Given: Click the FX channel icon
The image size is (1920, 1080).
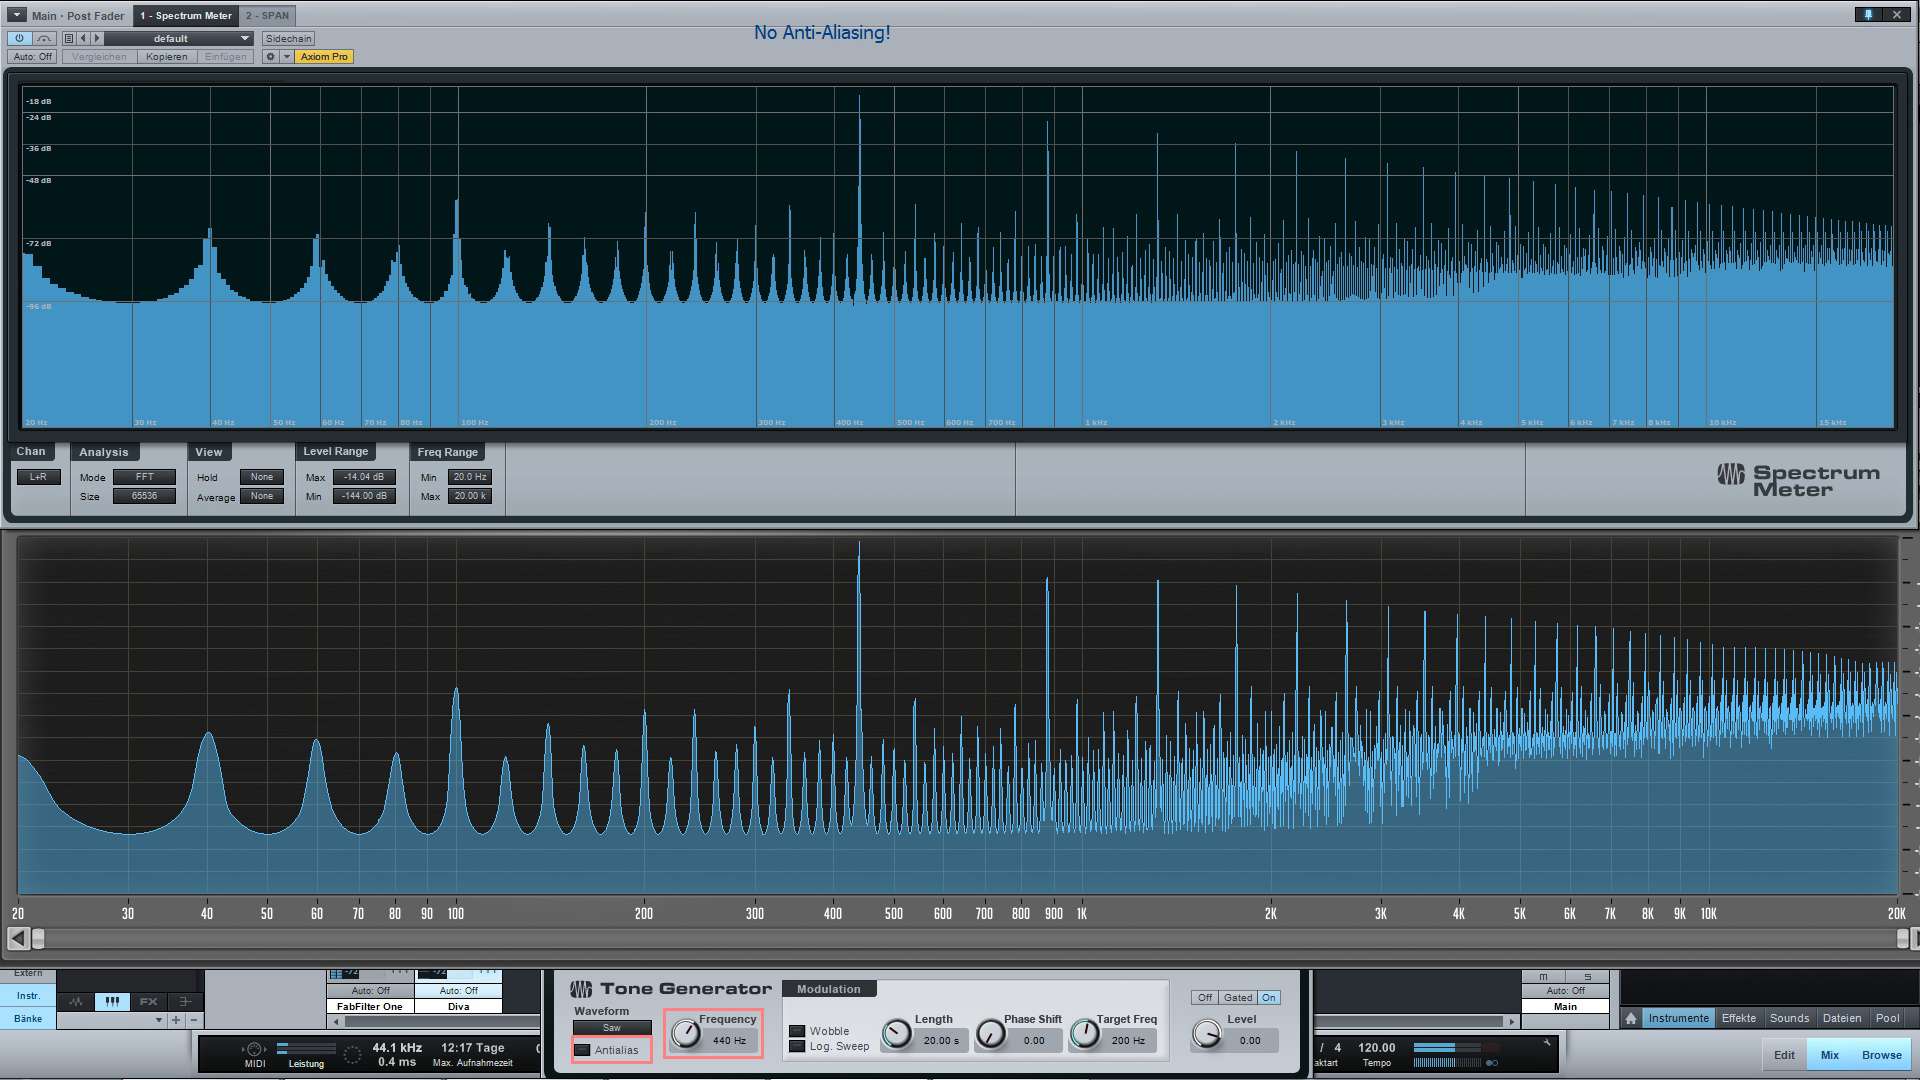Looking at the screenshot, I should click(148, 998).
